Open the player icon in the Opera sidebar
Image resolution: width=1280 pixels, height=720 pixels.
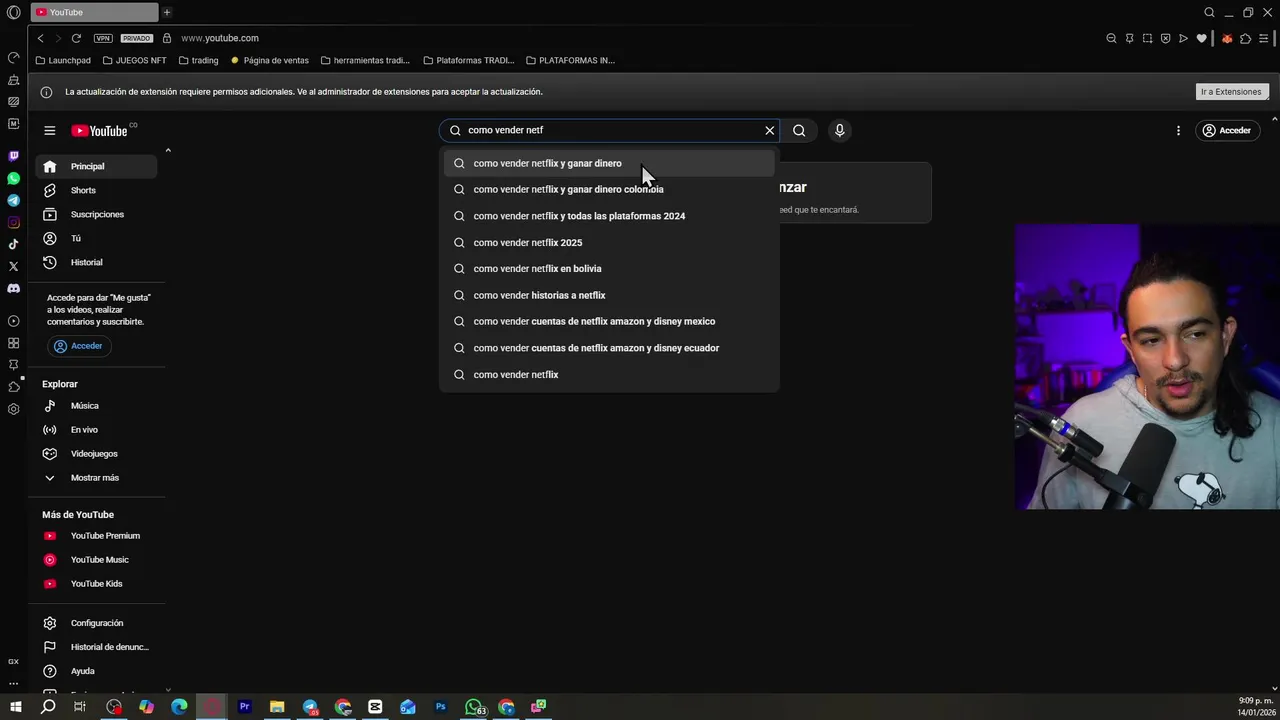(x=13, y=321)
